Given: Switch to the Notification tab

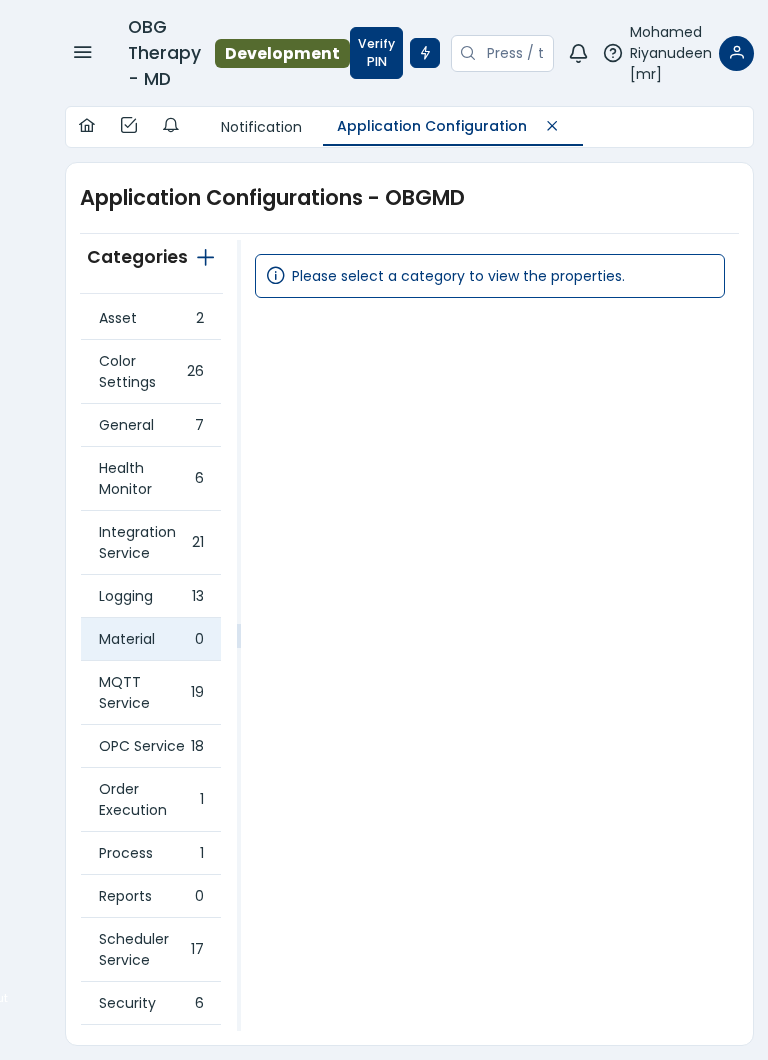Looking at the screenshot, I should coord(261,127).
